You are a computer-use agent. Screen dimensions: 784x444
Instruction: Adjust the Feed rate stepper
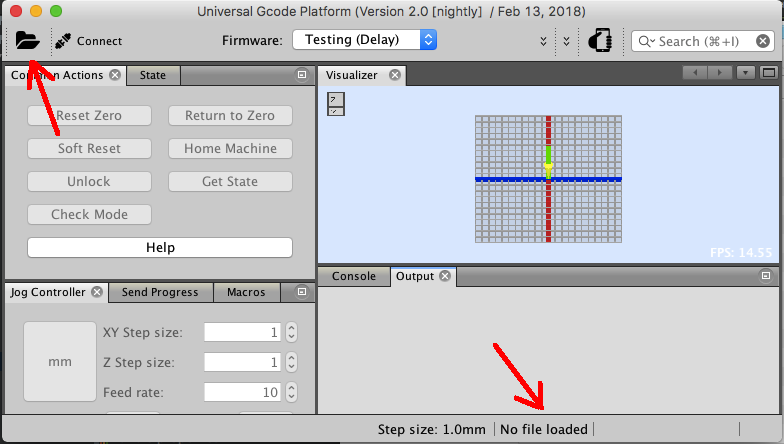(x=292, y=392)
